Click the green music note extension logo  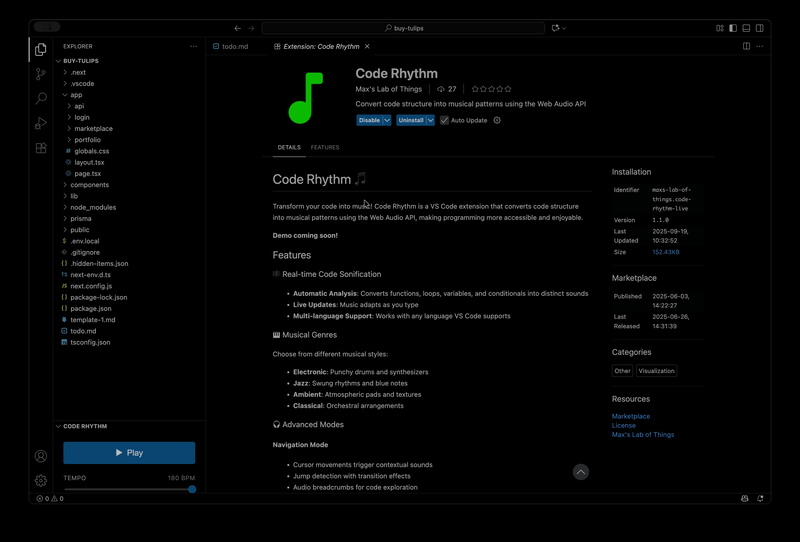[306, 98]
